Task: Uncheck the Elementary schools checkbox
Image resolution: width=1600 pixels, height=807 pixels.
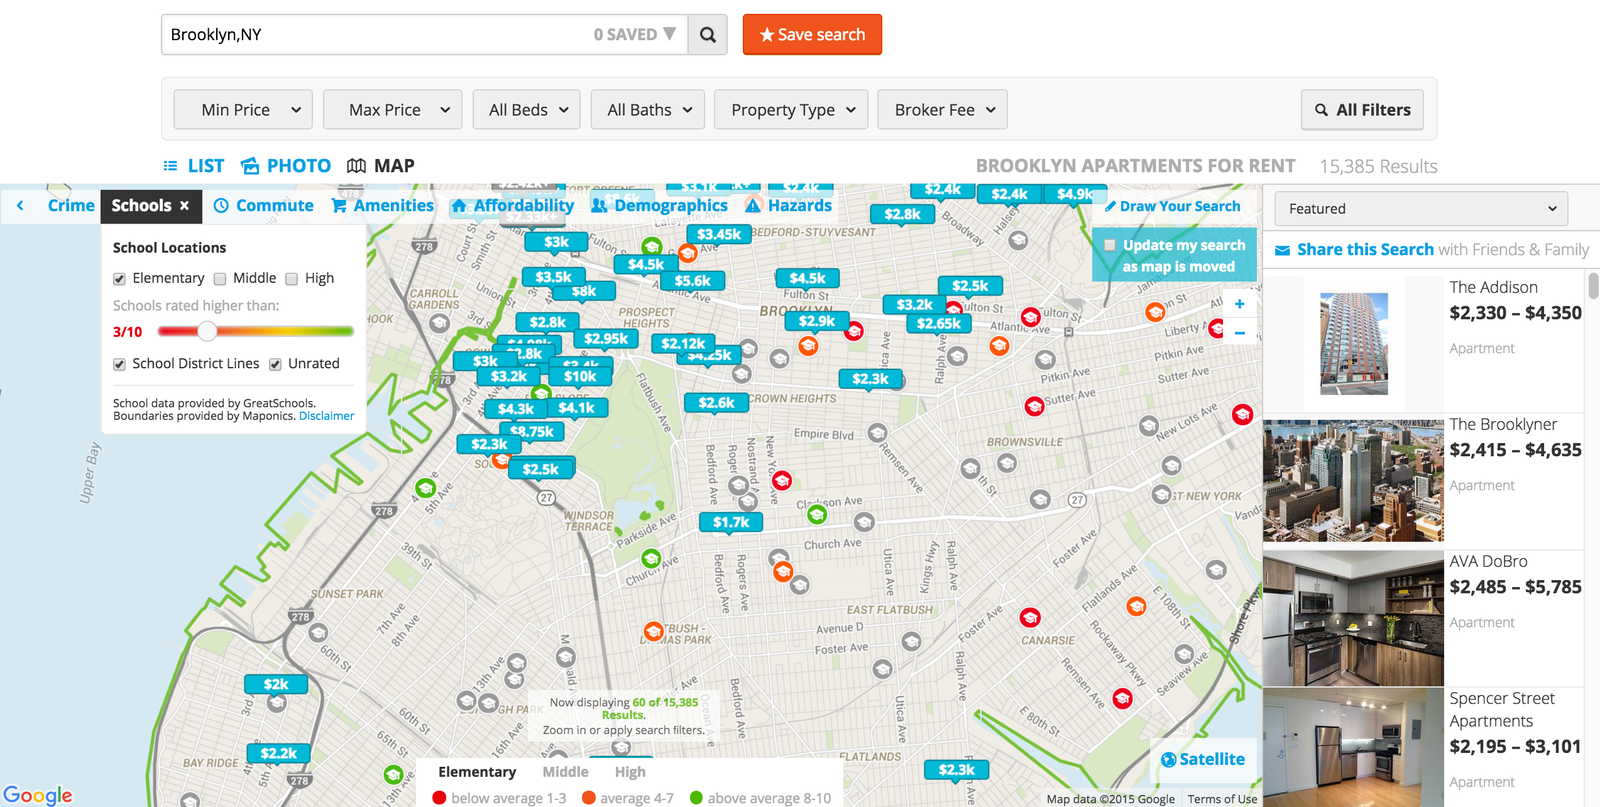Action: pos(120,279)
